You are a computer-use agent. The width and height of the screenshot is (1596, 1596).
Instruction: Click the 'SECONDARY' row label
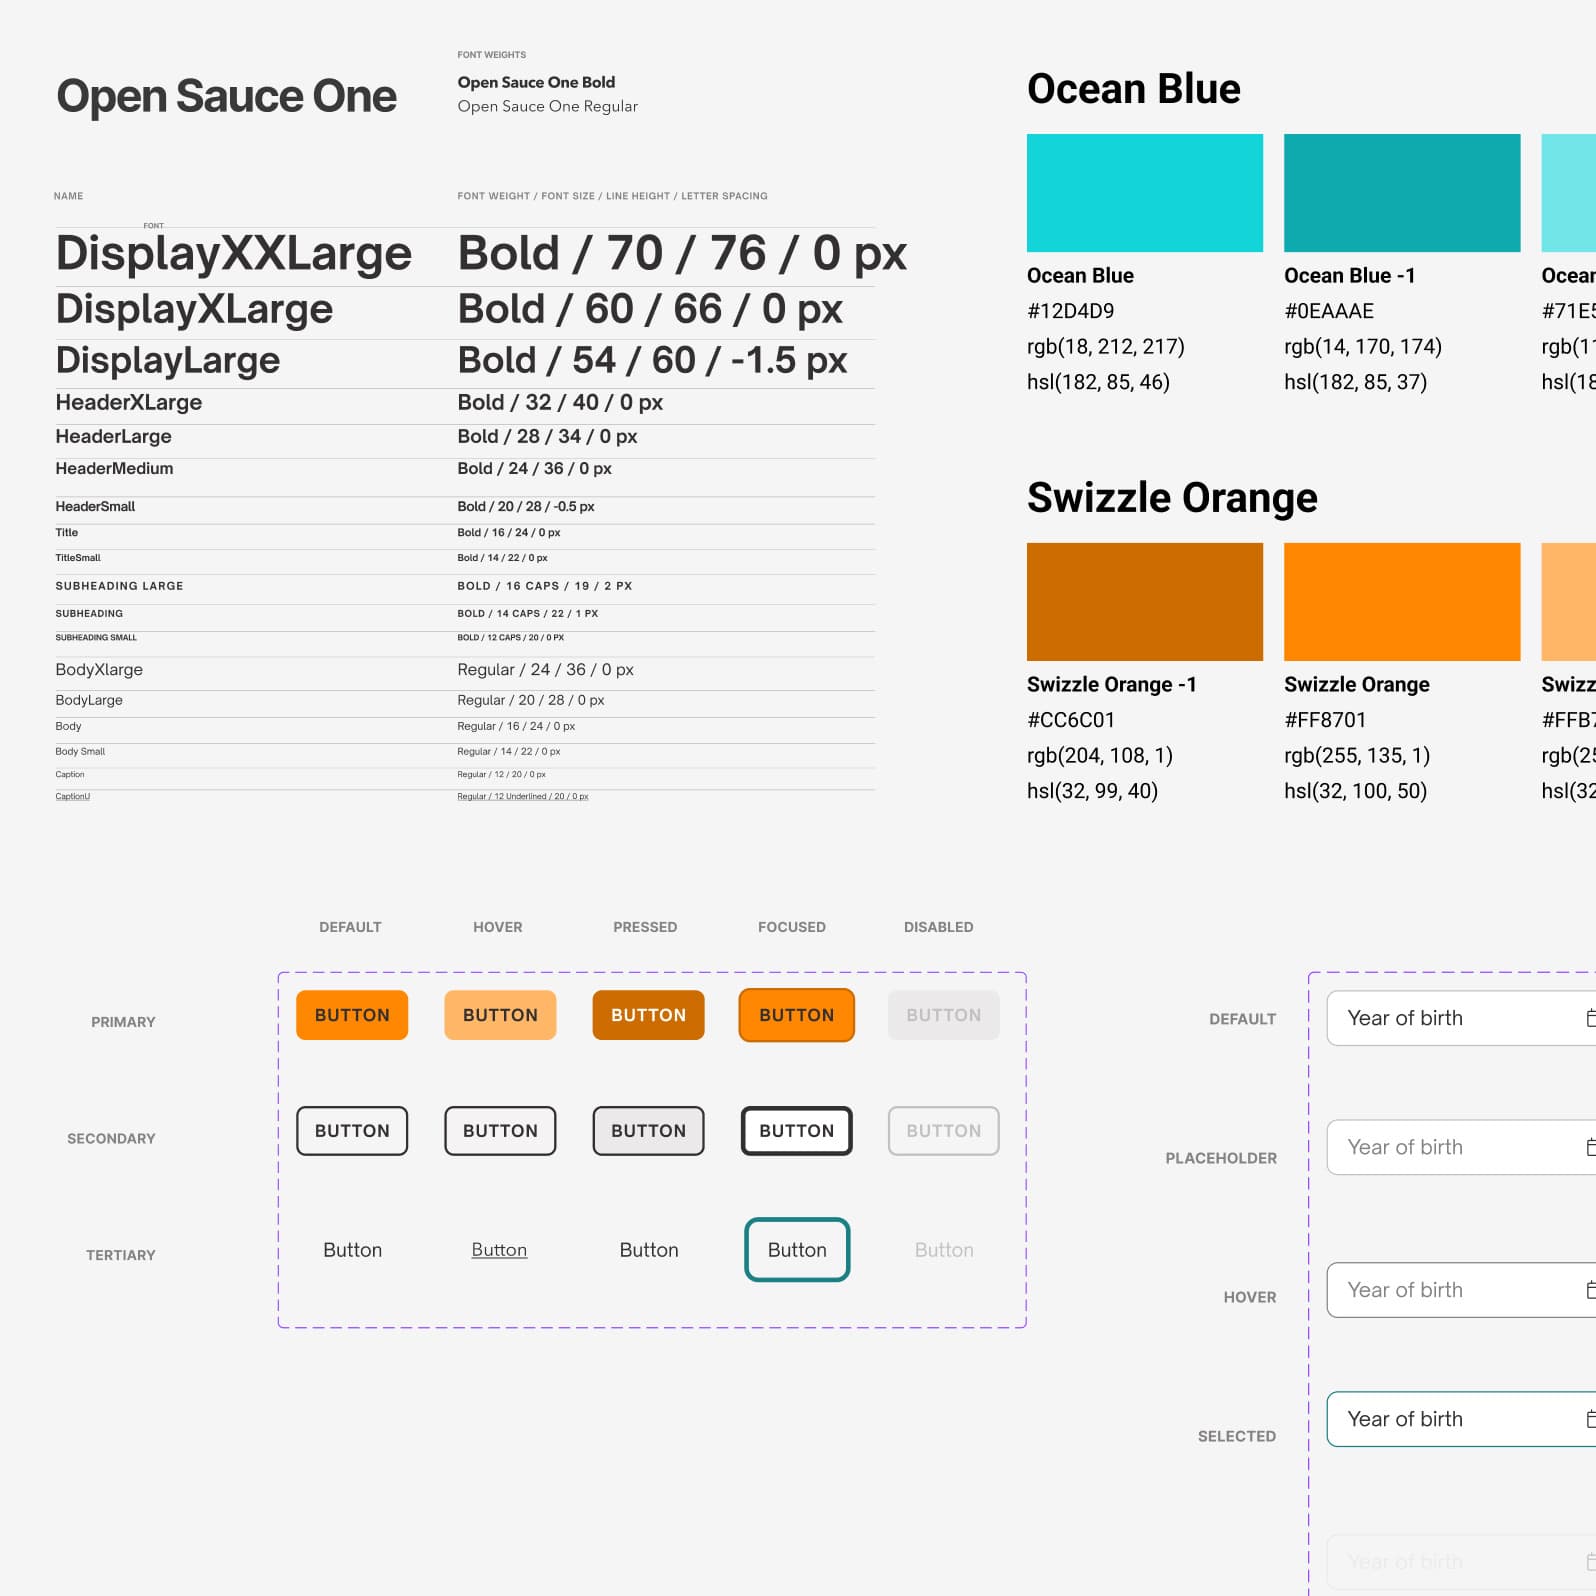click(111, 1139)
